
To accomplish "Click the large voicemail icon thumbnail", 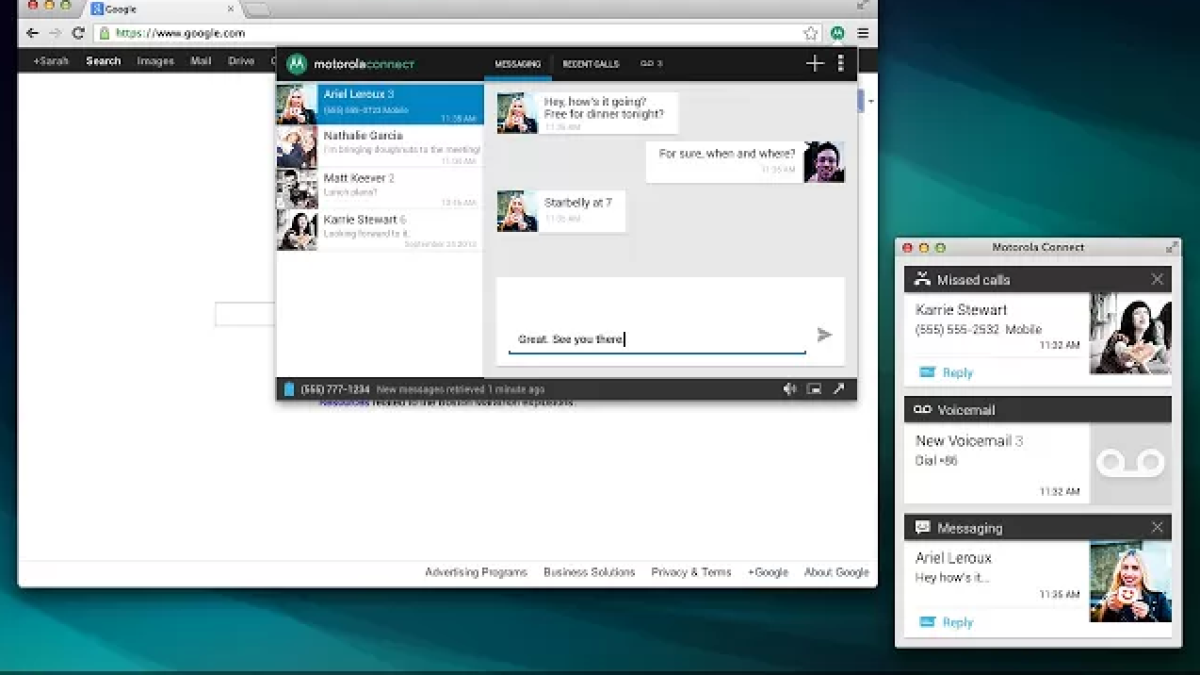I will click(1130, 463).
